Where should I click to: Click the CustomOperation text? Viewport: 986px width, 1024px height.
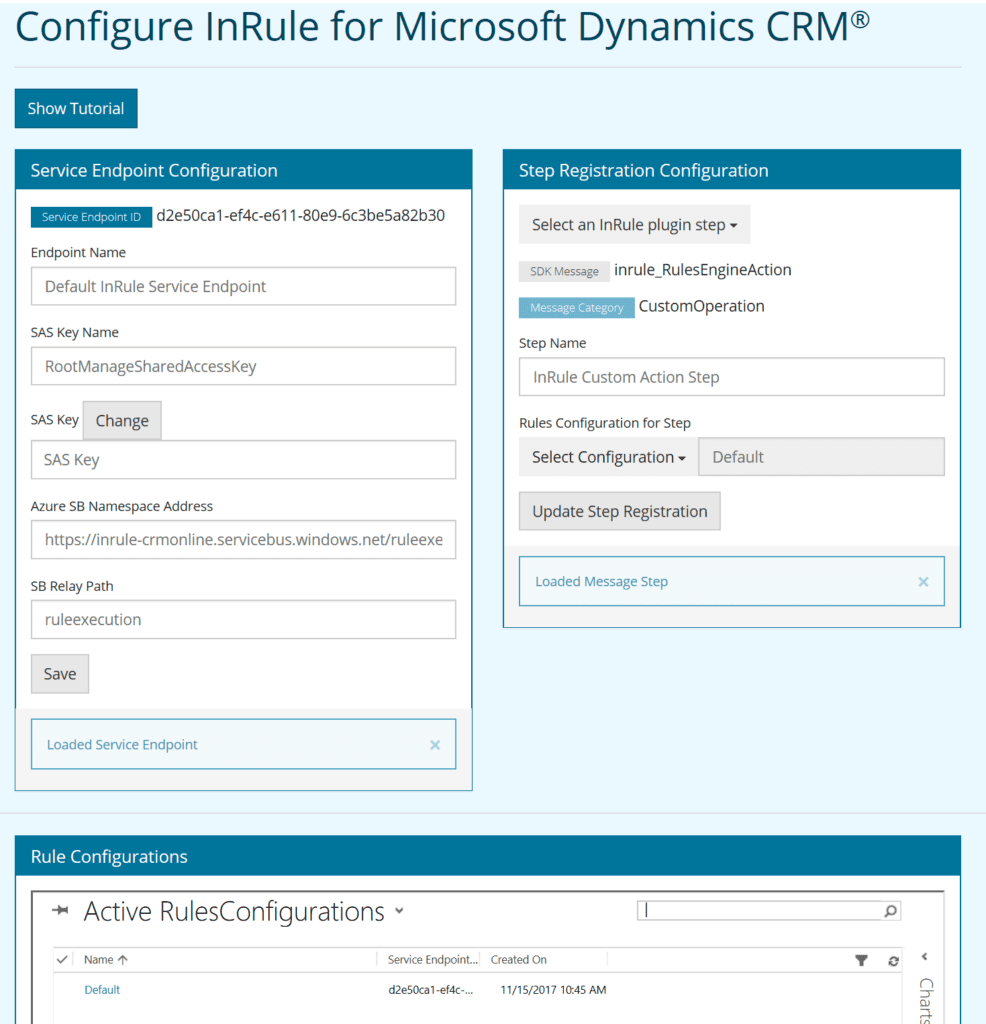point(701,306)
